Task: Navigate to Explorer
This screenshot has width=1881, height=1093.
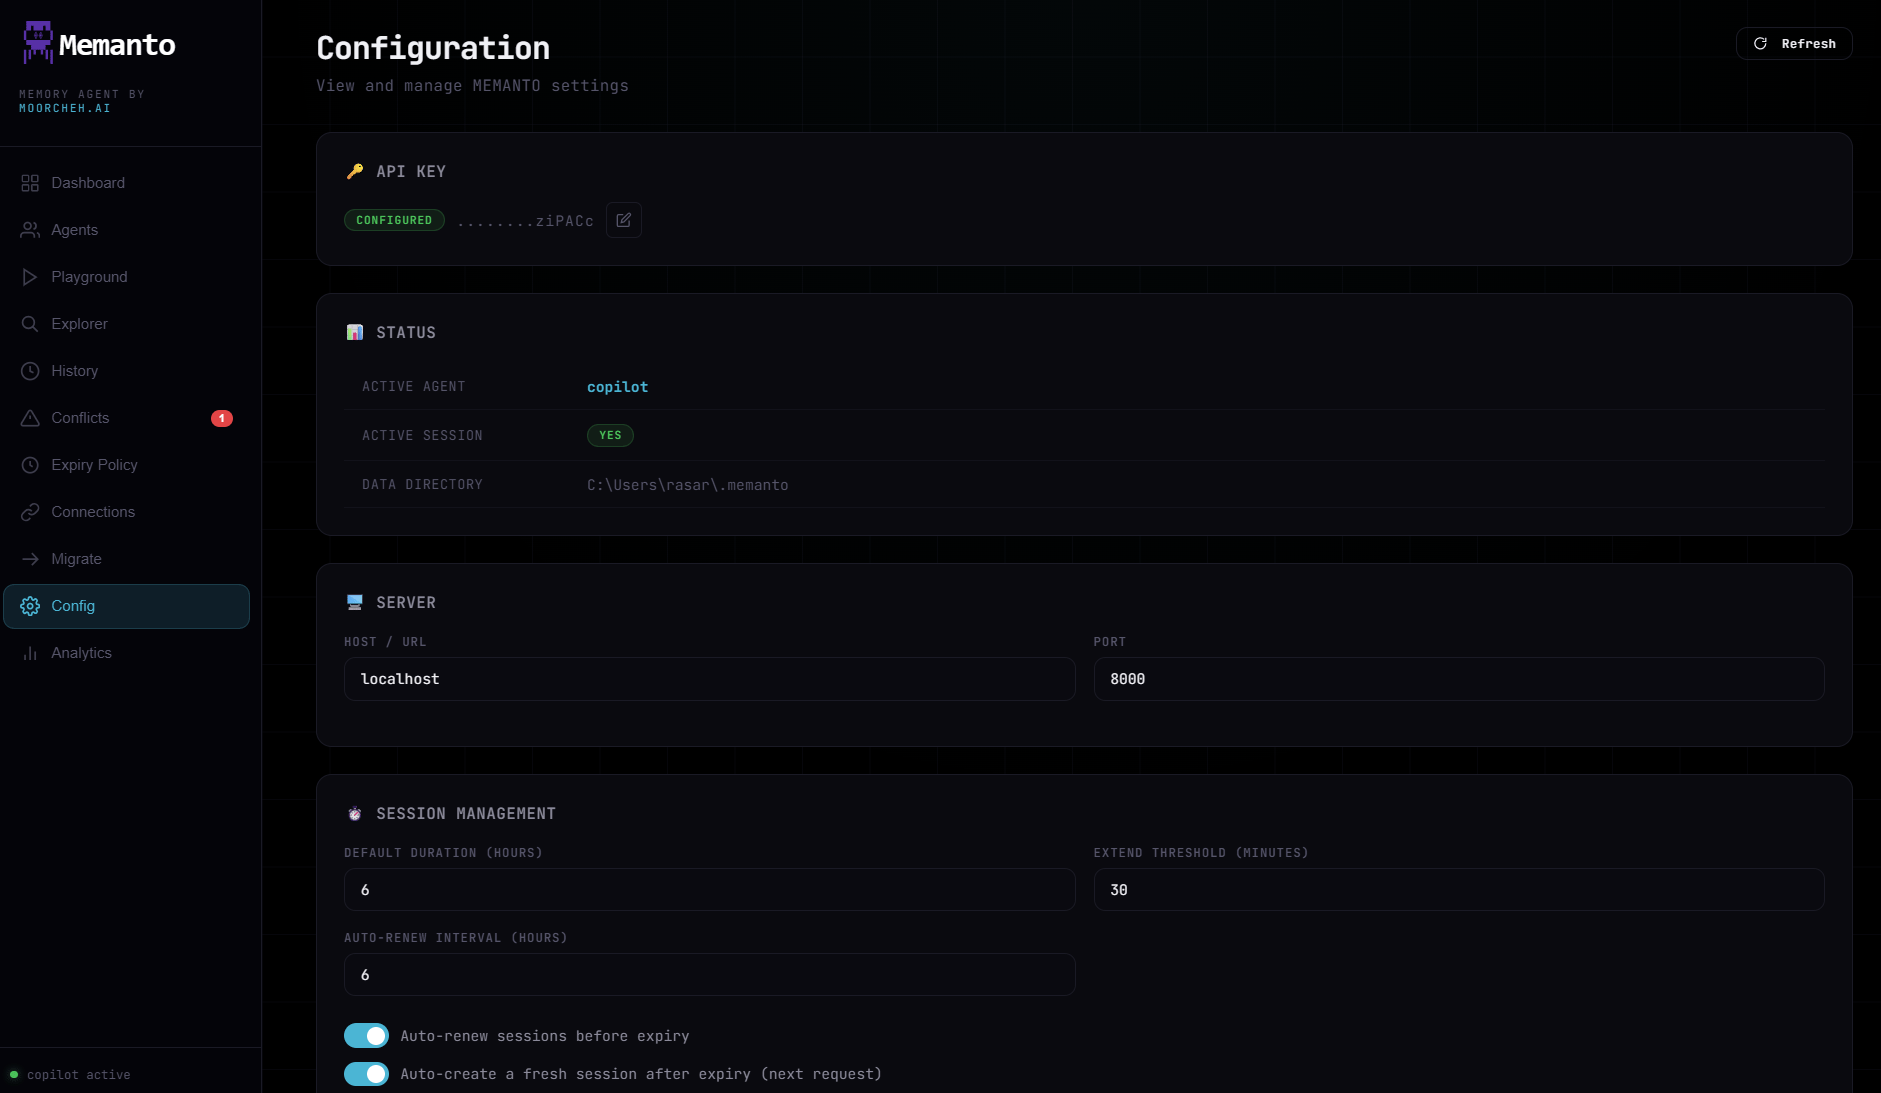Action: point(126,324)
